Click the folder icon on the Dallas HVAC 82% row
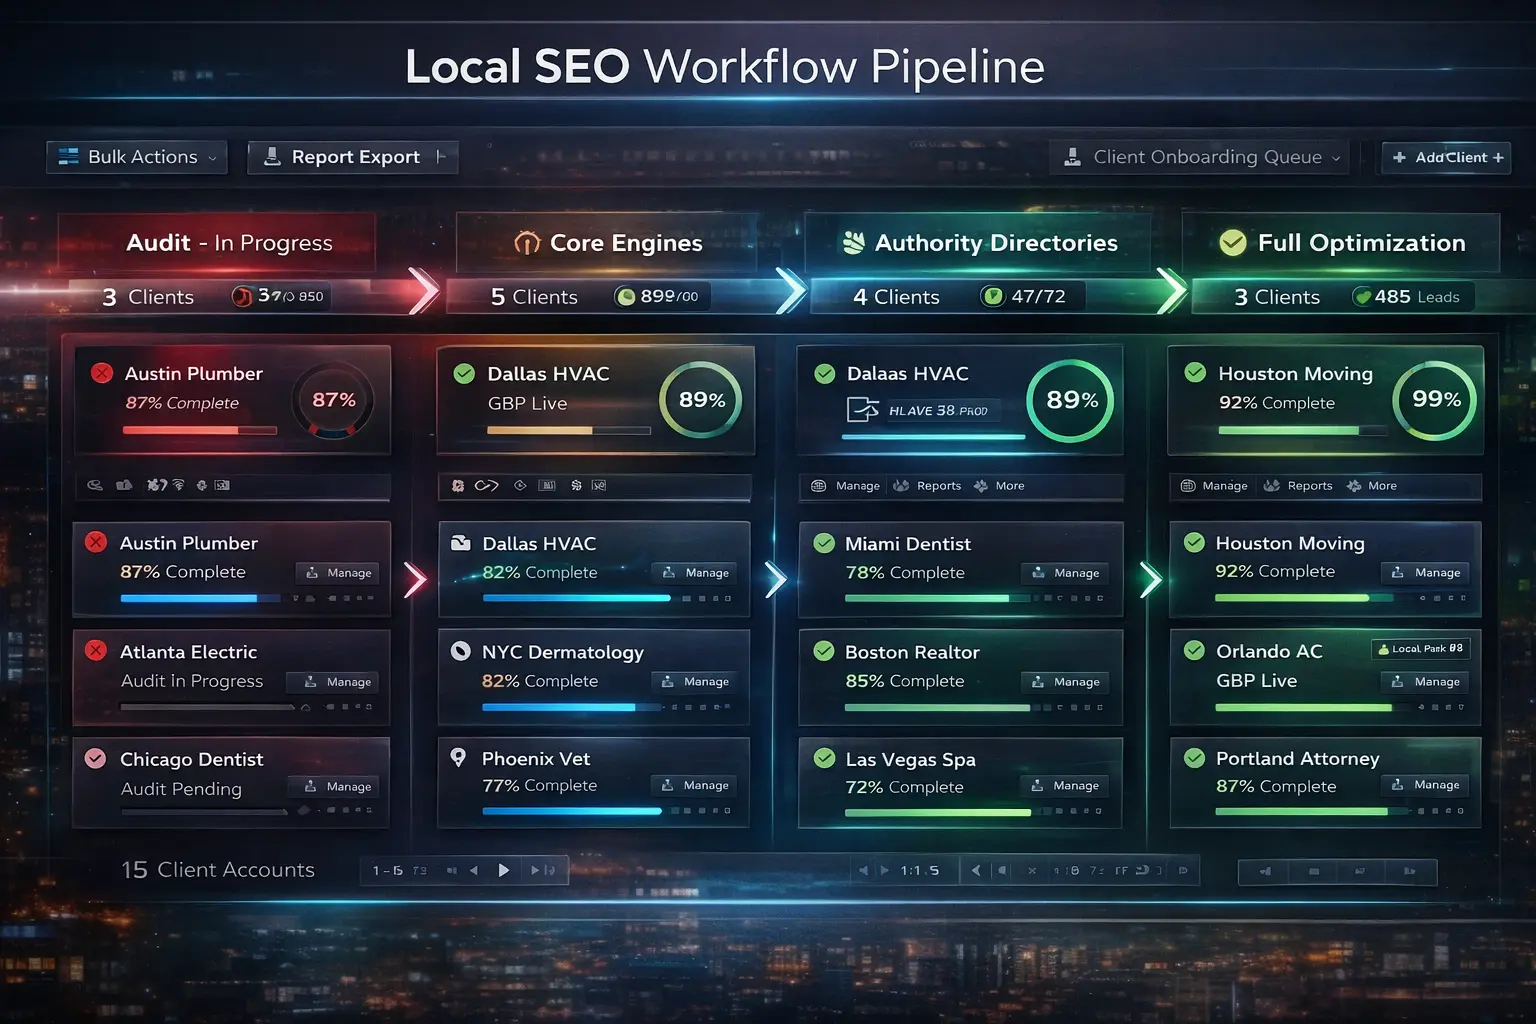 point(461,543)
